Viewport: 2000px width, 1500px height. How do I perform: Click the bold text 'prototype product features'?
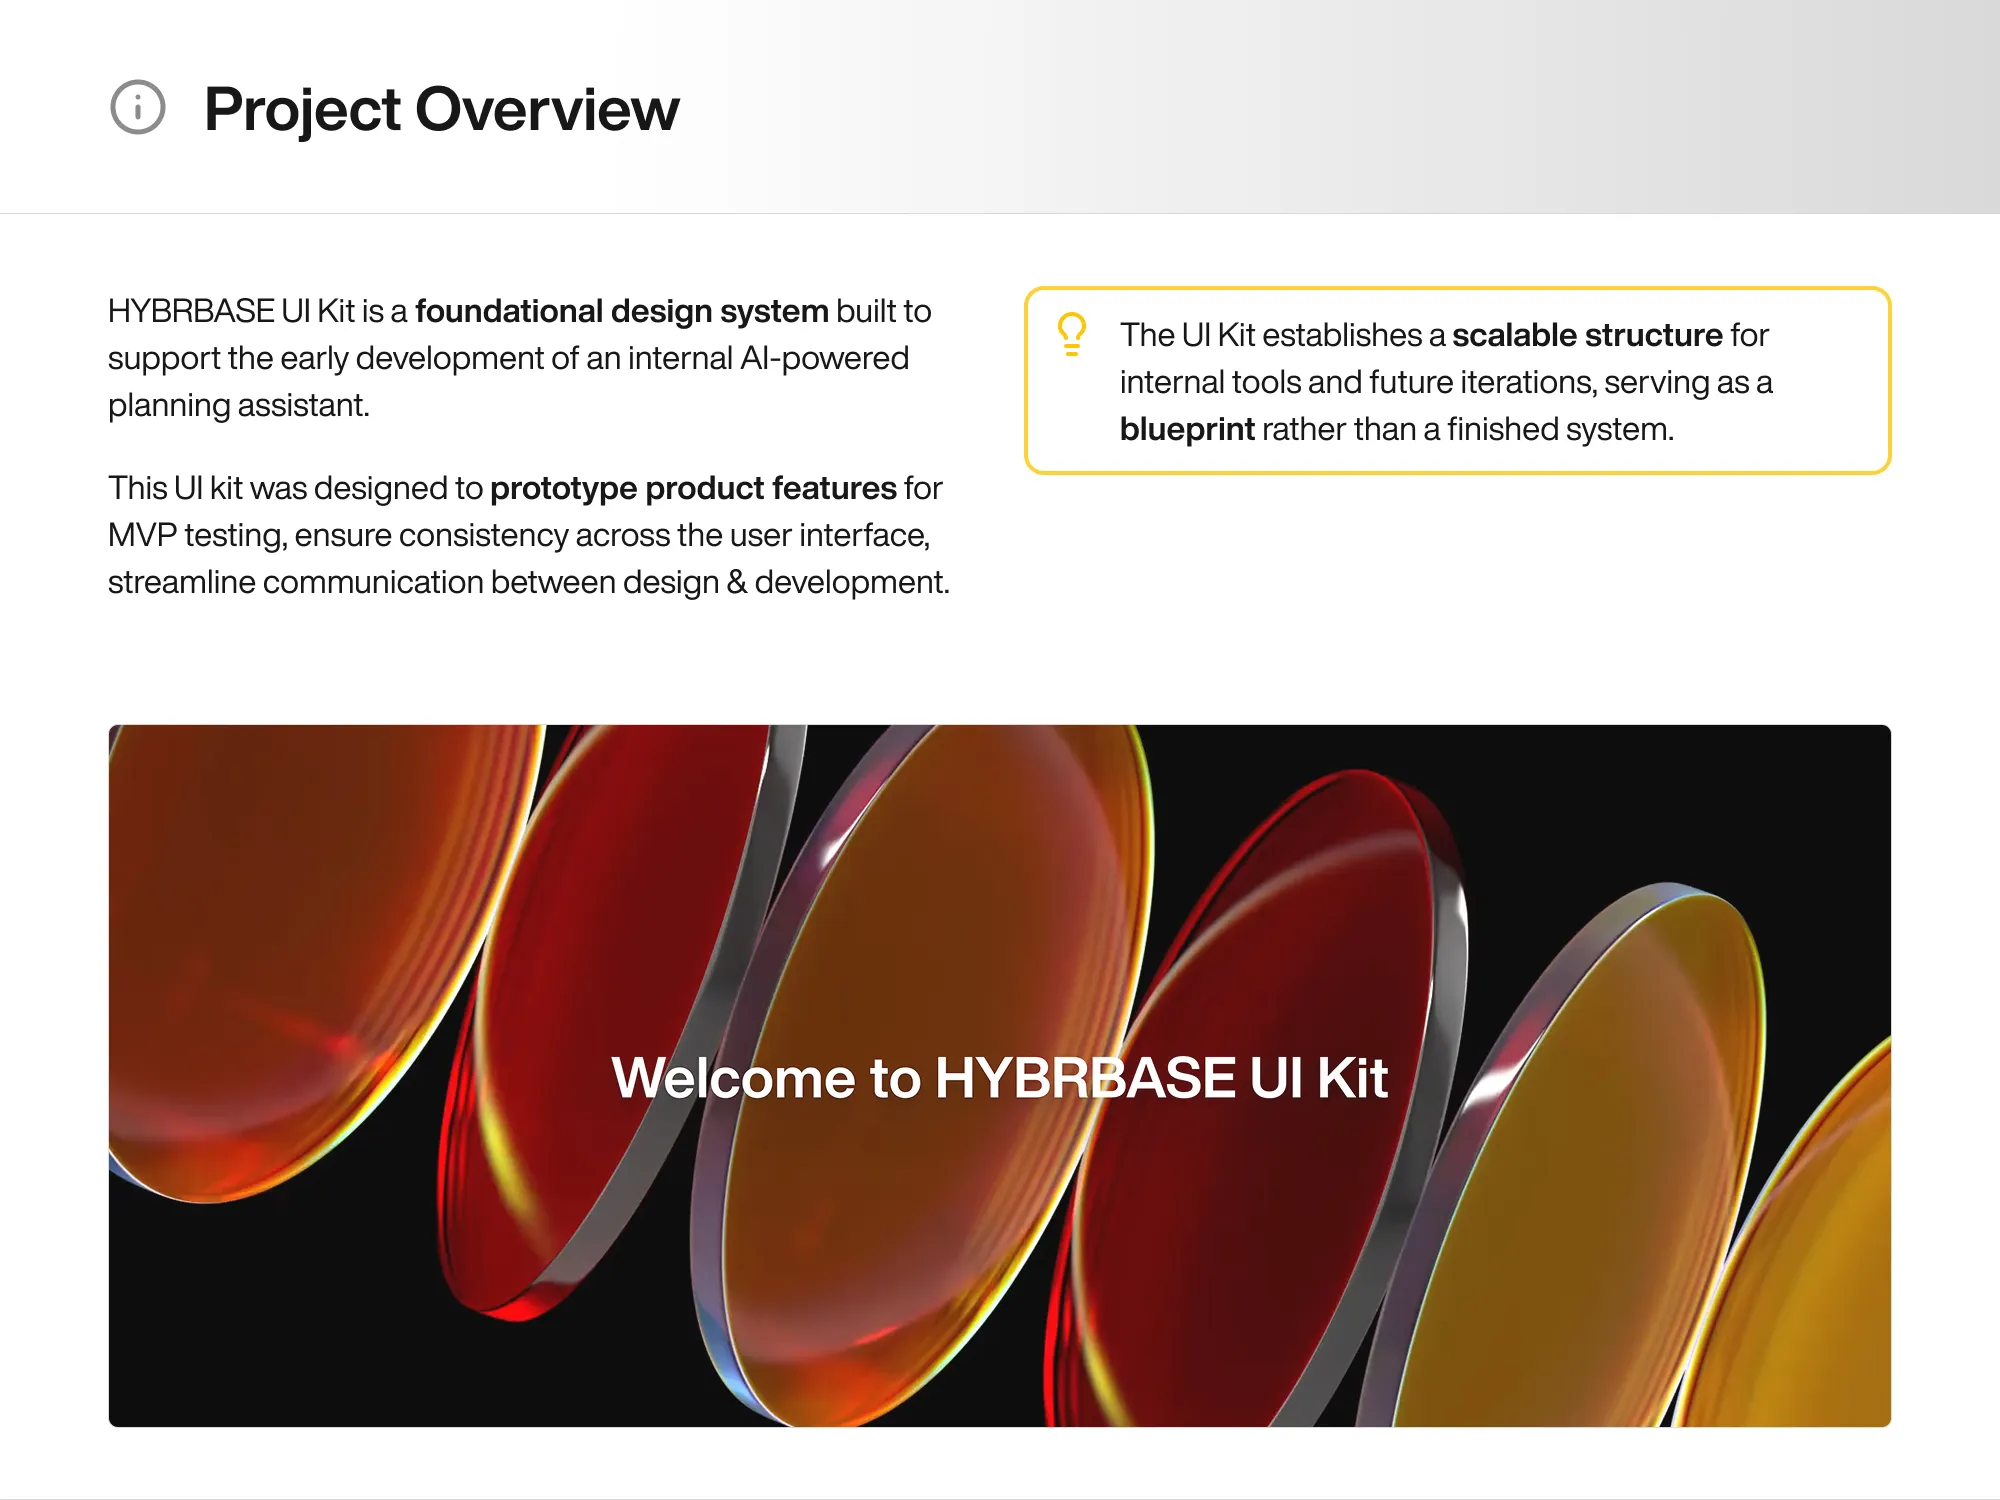pyautogui.click(x=693, y=488)
